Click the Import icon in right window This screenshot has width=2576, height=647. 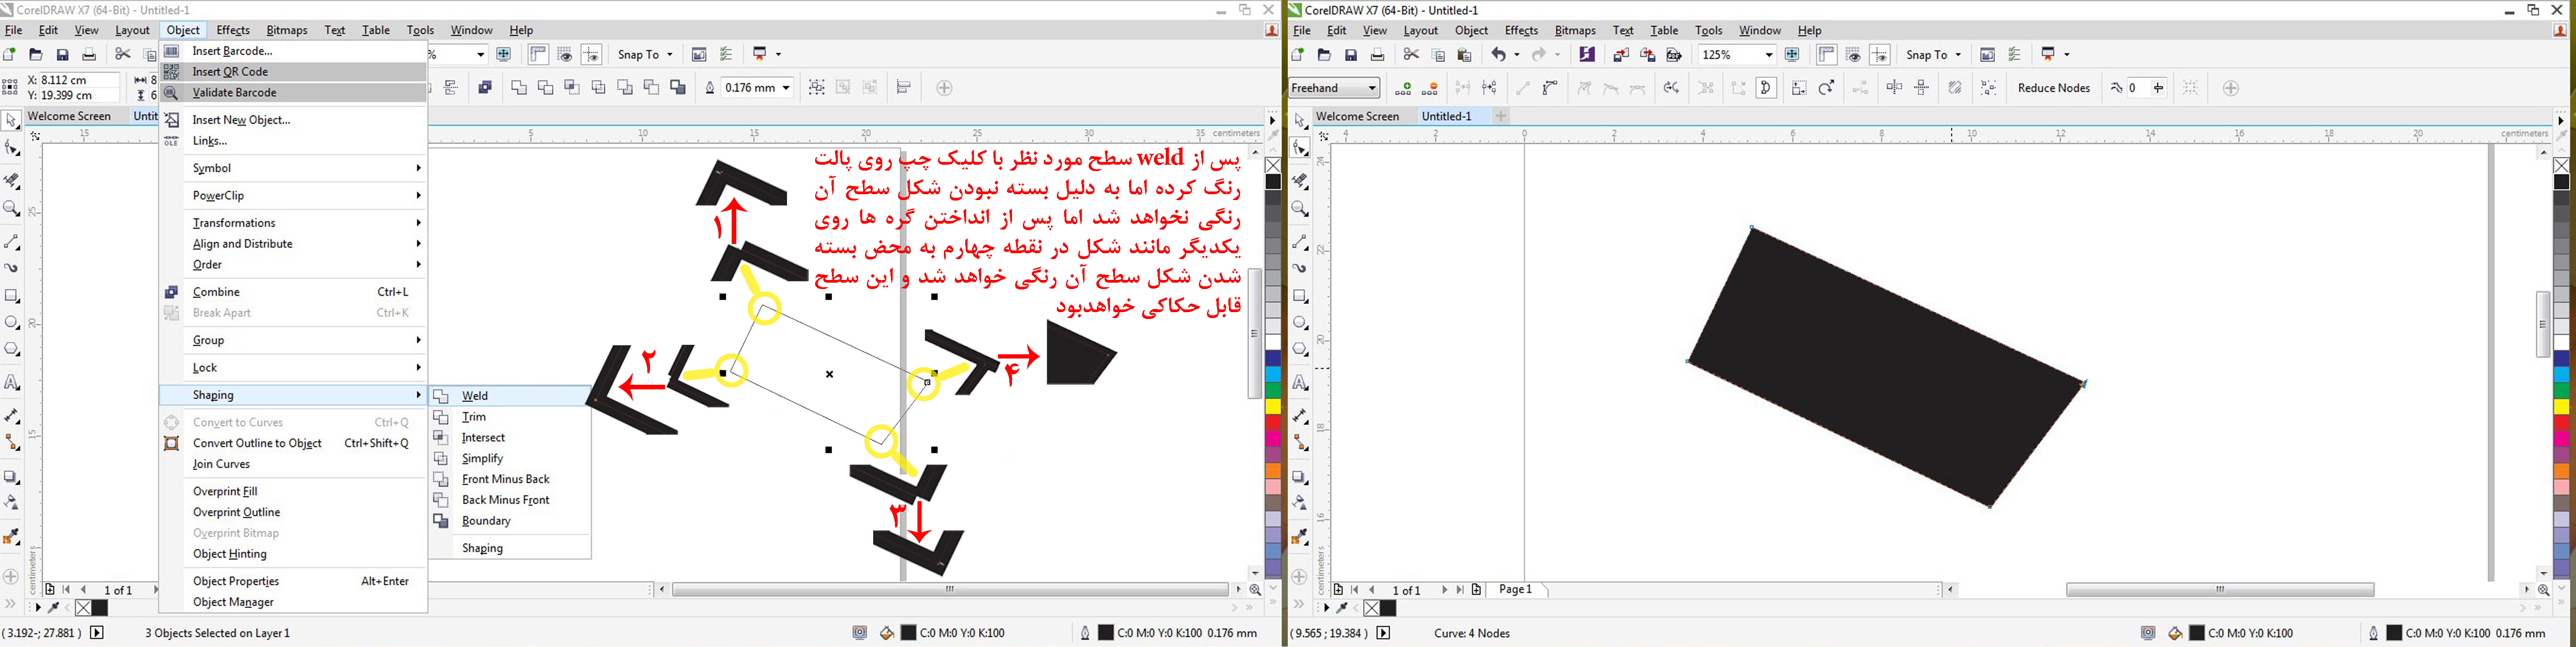pos(1621,55)
